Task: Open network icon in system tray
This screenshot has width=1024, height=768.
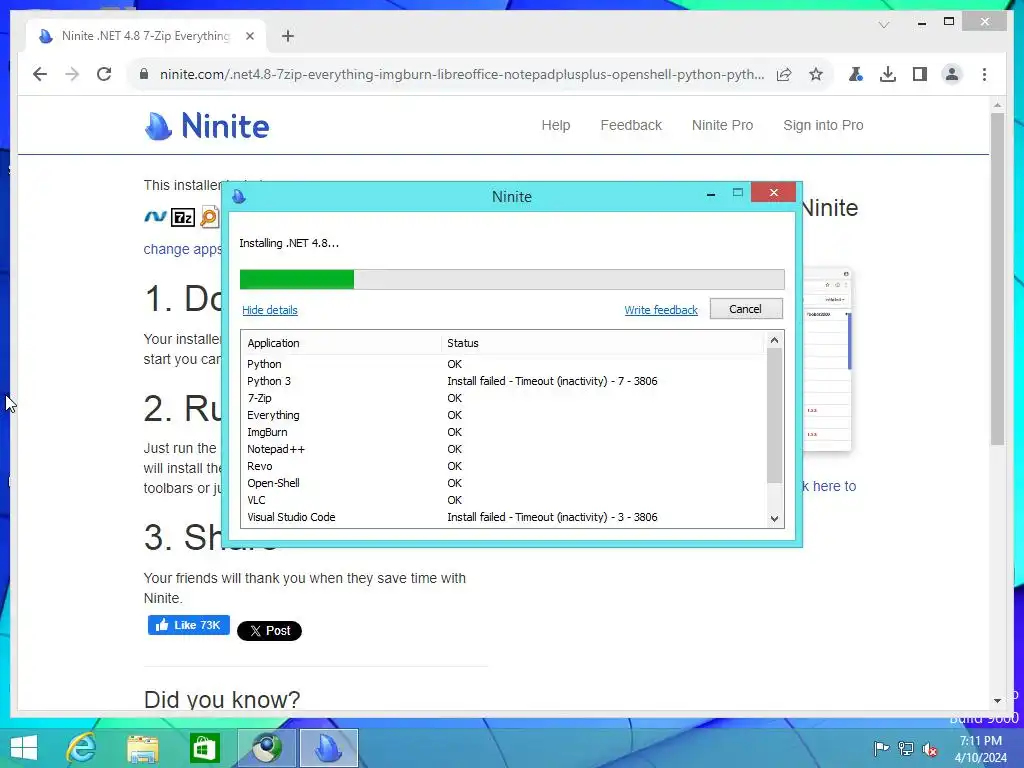Action: point(906,748)
